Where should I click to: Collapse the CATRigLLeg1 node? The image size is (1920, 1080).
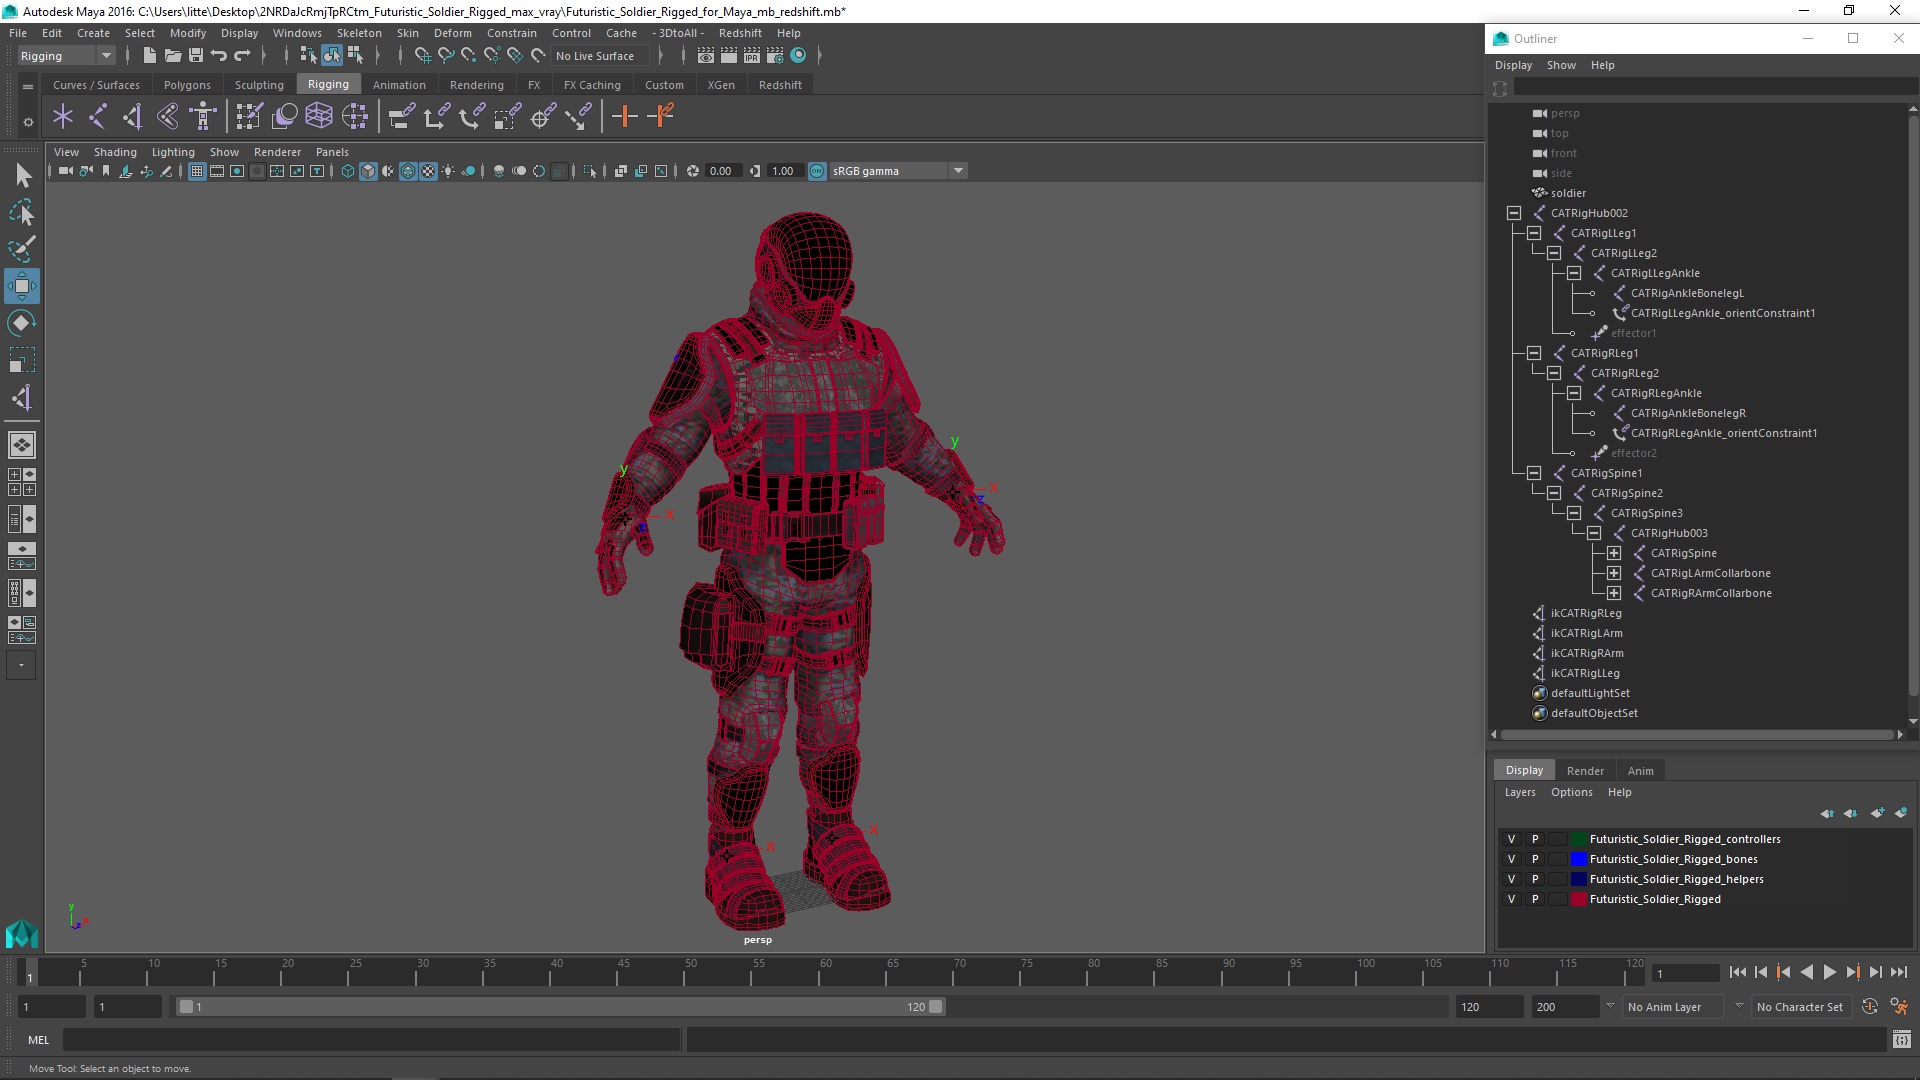(x=1534, y=233)
